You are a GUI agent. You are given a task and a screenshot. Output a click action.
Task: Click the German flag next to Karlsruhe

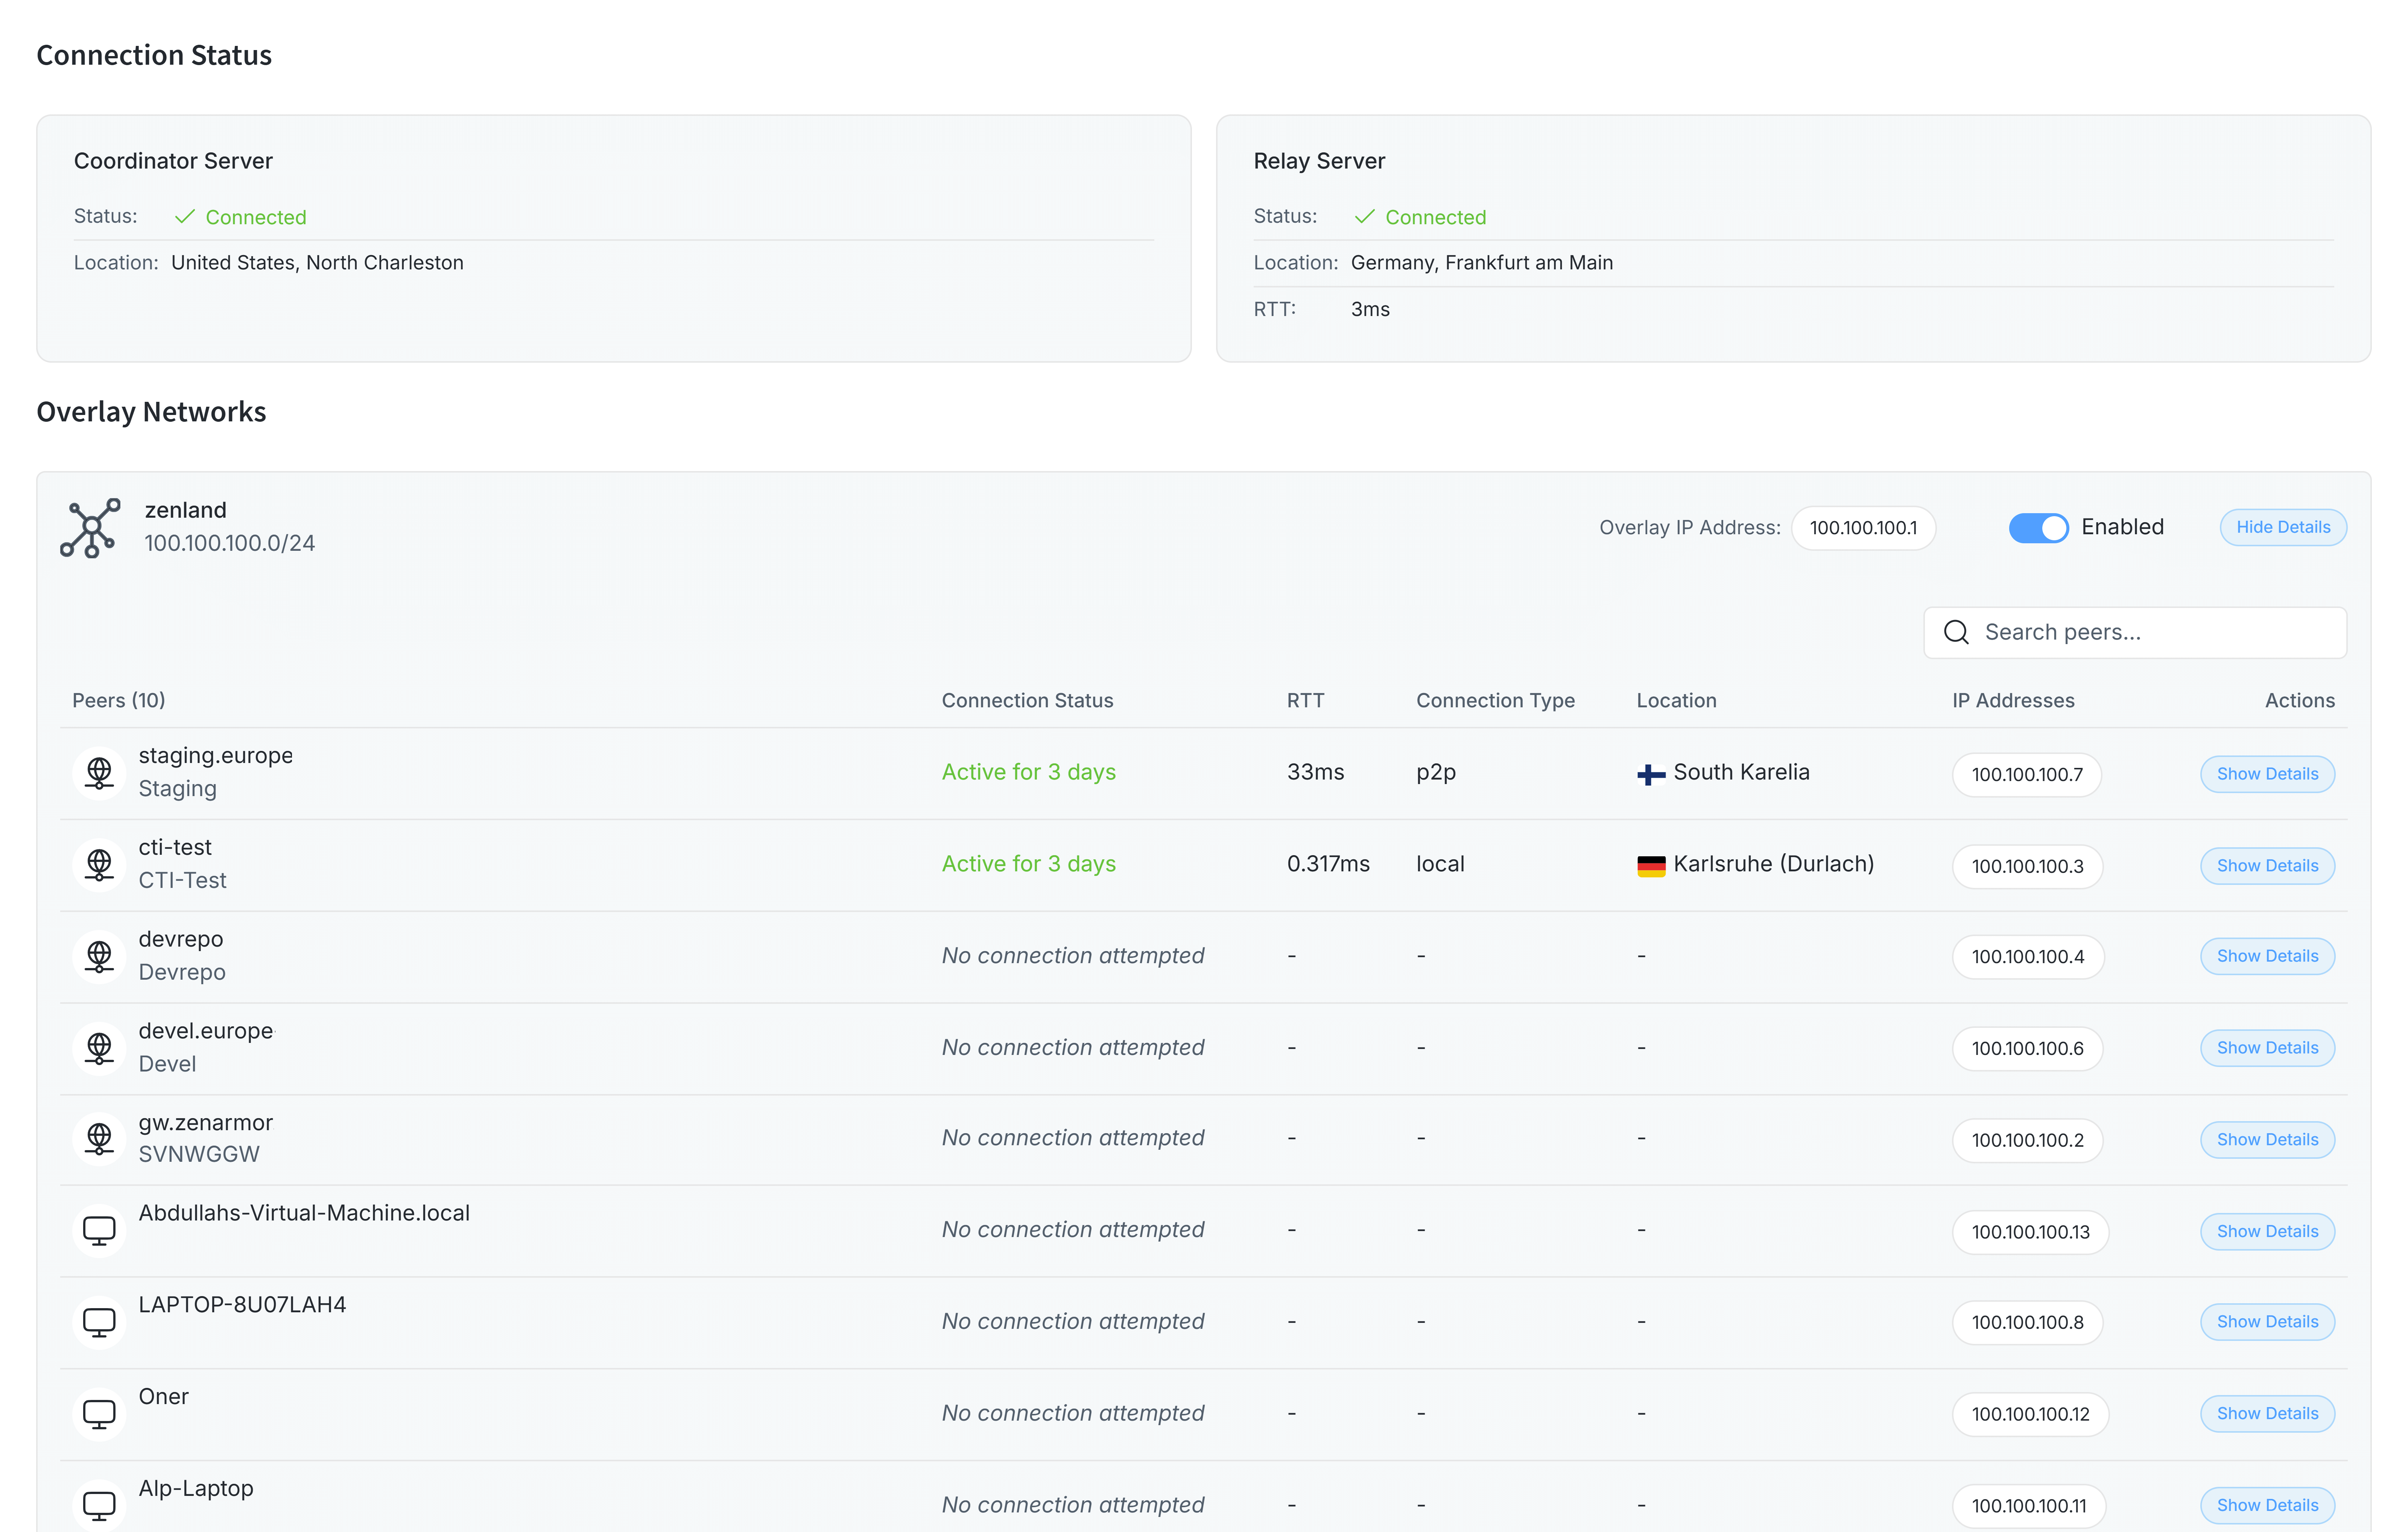coord(1651,866)
